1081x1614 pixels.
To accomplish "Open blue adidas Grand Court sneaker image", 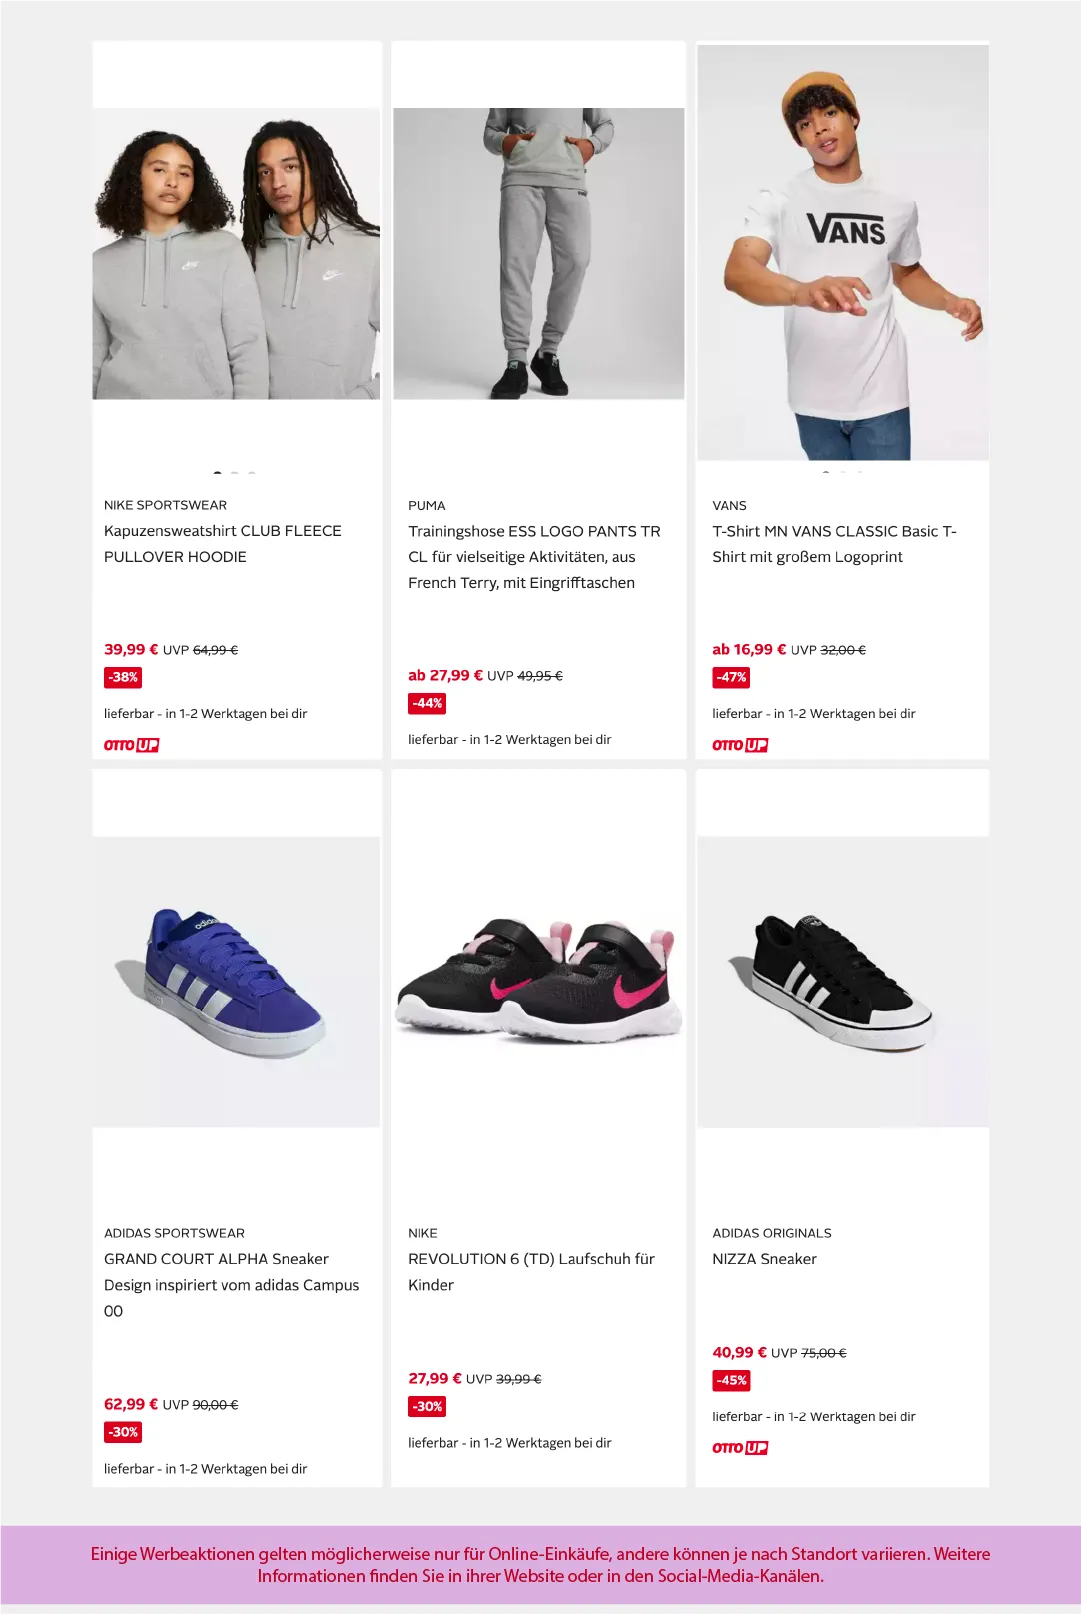I will (236, 982).
